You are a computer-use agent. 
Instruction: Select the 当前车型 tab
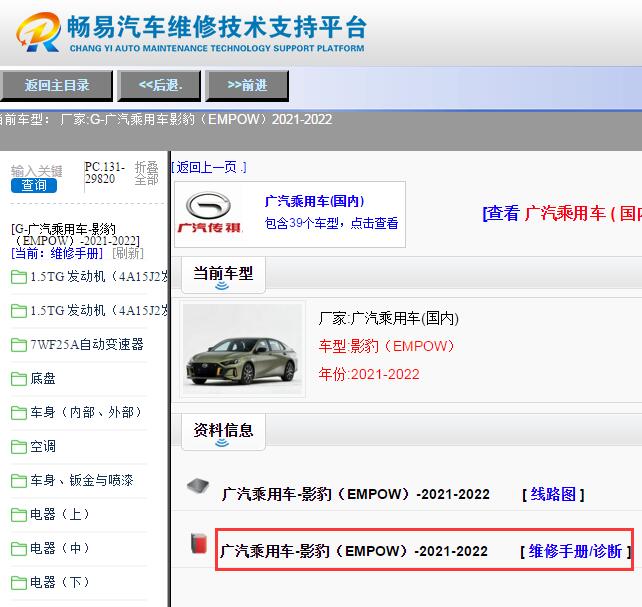pyautogui.click(x=223, y=275)
